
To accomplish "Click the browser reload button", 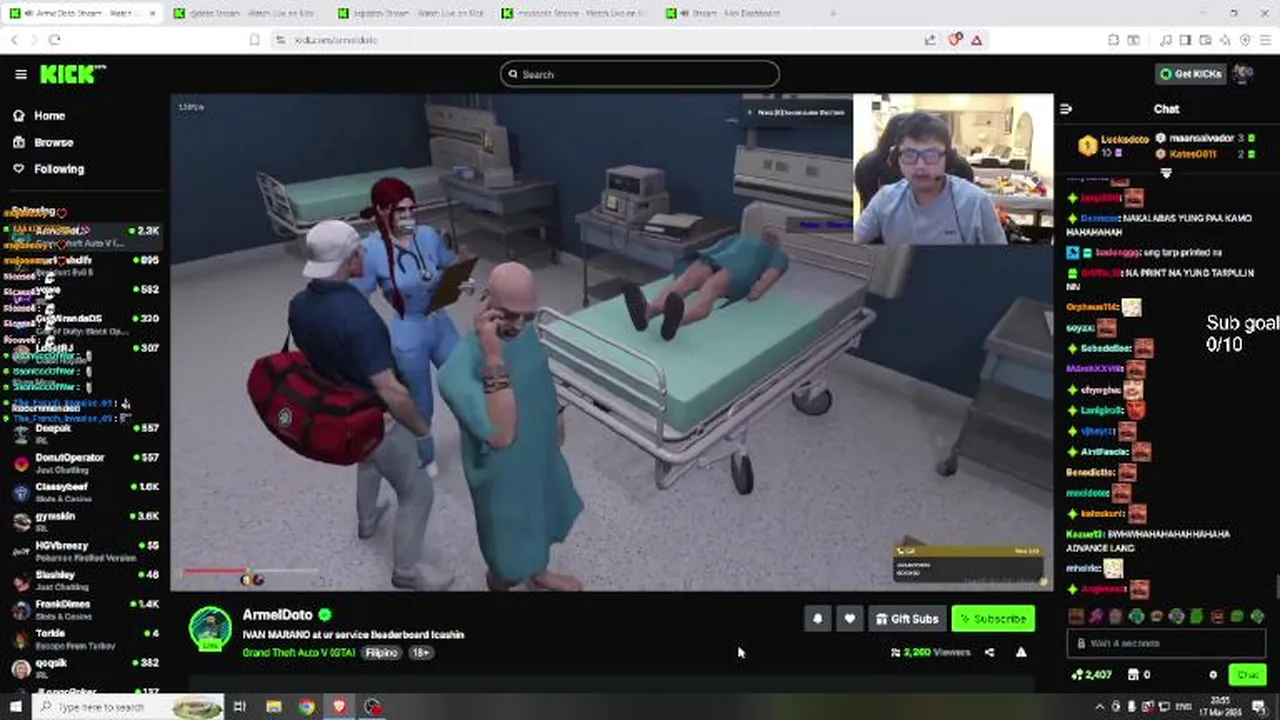I will click(x=54, y=39).
